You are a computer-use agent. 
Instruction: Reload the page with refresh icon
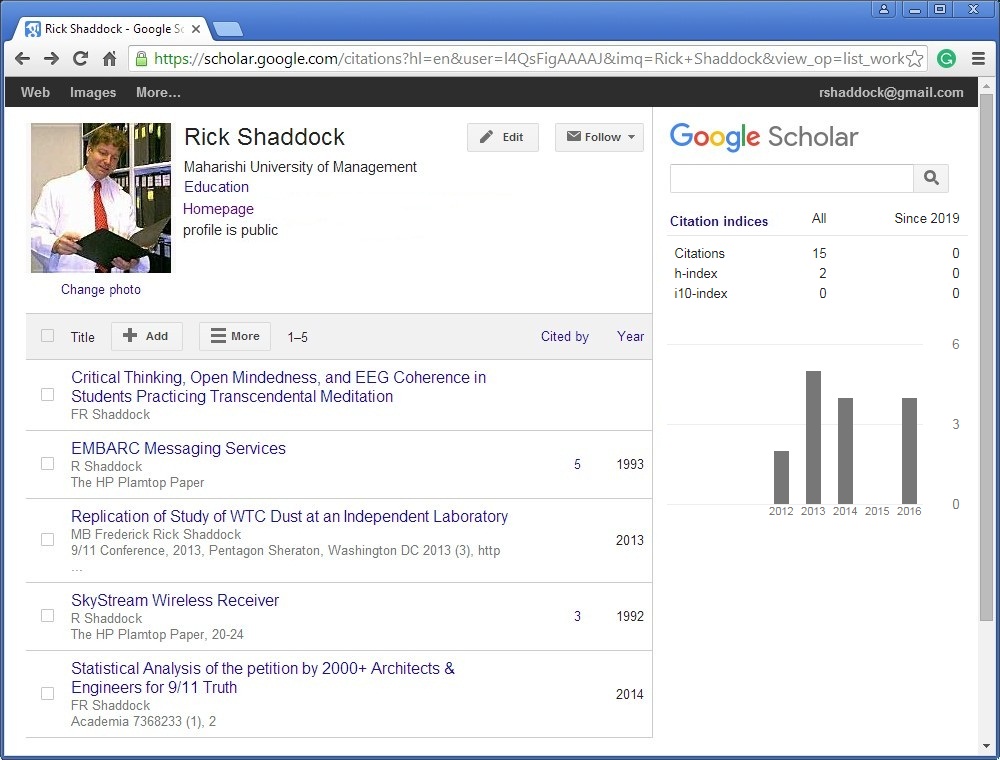pyautogui.click(x=80, y=59)
